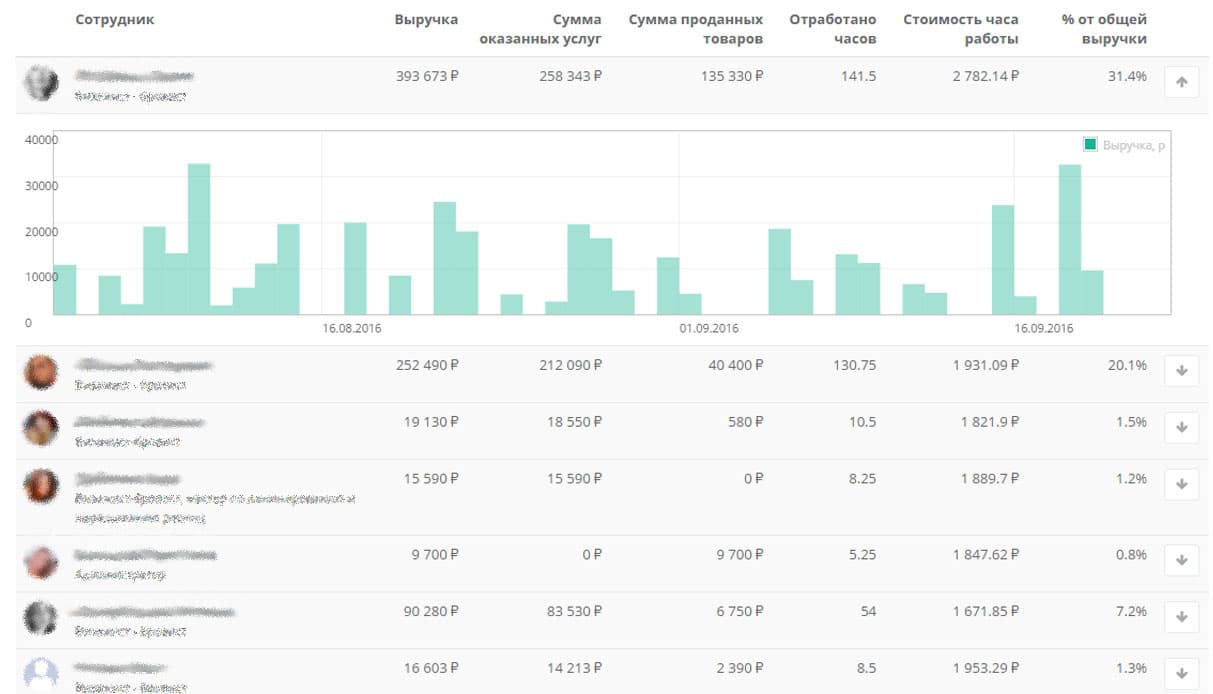Screen dimensions: 1213x694
Task: Click the tallest bar near 16.09.2016
Action: (1070, 240)
